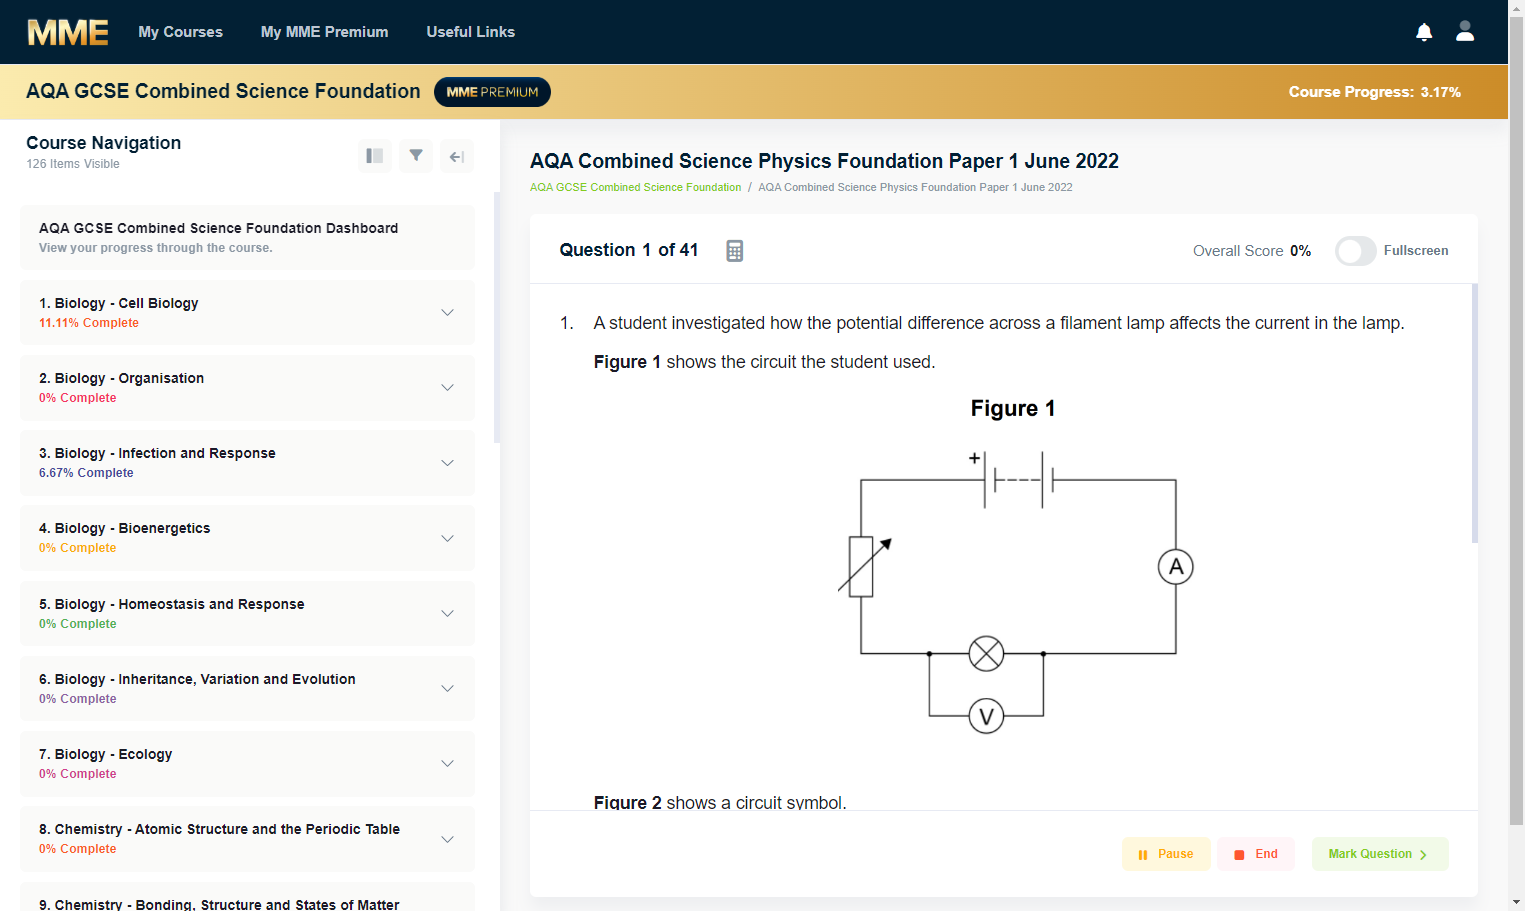Open My MME Premium menu
This screenshot has height=911, width=1525.
click(x=324, y=32)
